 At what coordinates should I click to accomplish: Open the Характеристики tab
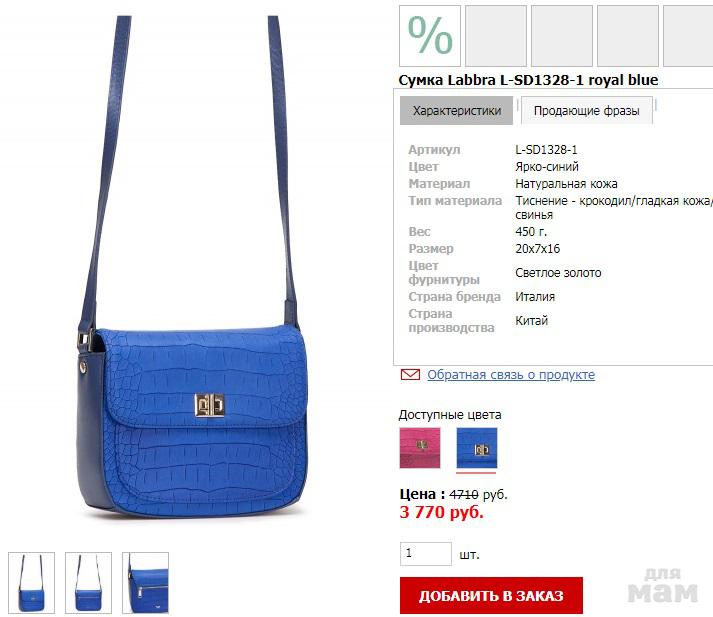point(457,110)
